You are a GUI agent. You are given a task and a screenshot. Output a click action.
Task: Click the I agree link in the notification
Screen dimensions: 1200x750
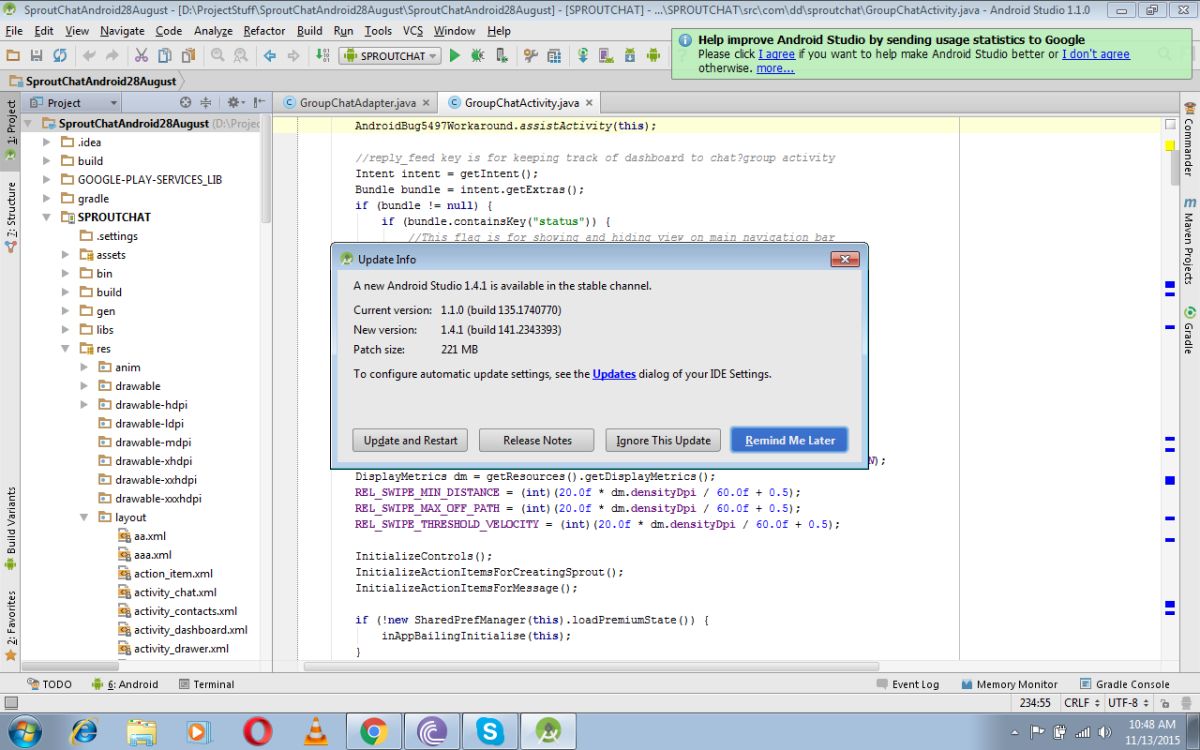(x=777, y=54)
